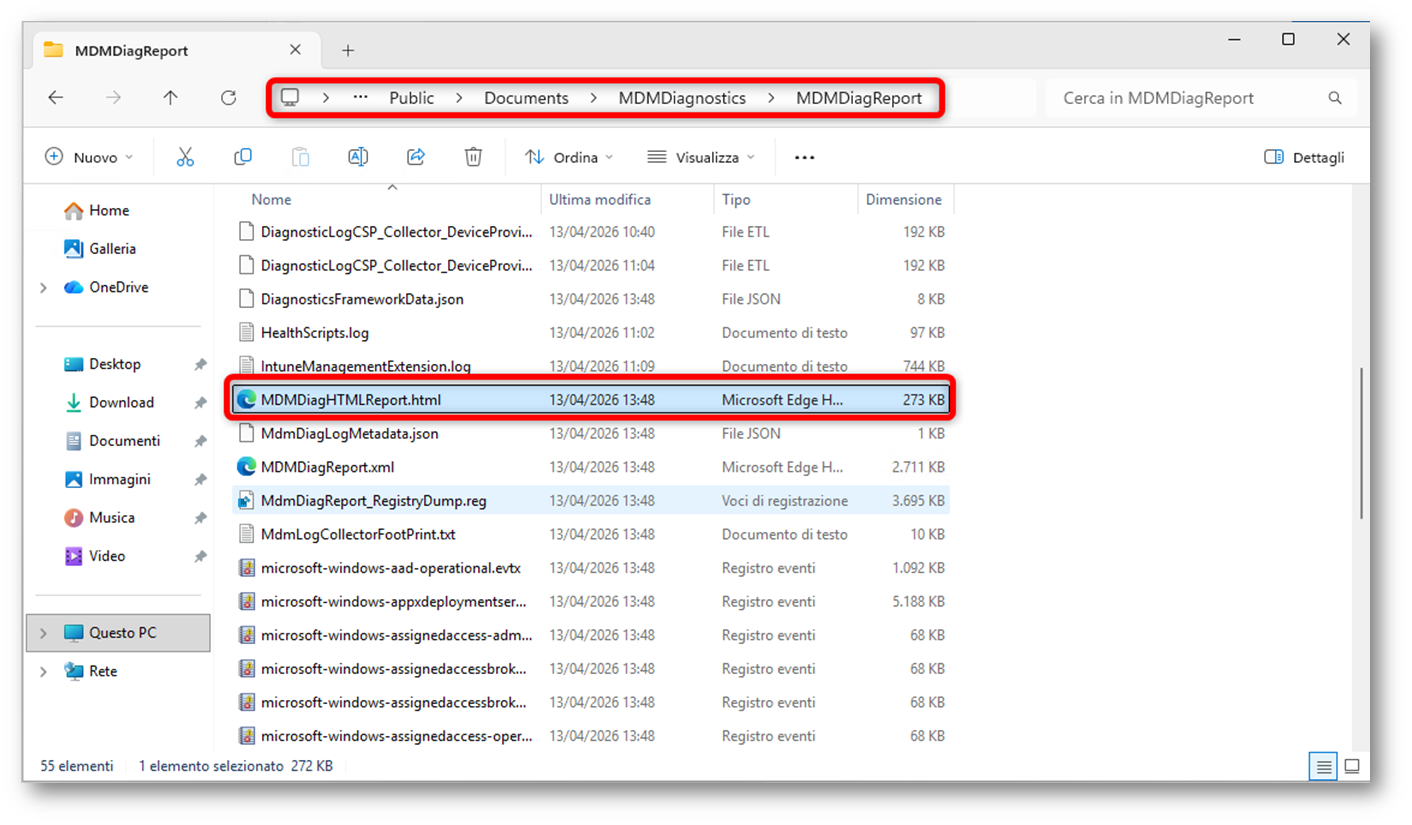The image size is (1412, 825).
Task: Open the Ordina sort dropdown
Action: (569, 157)
